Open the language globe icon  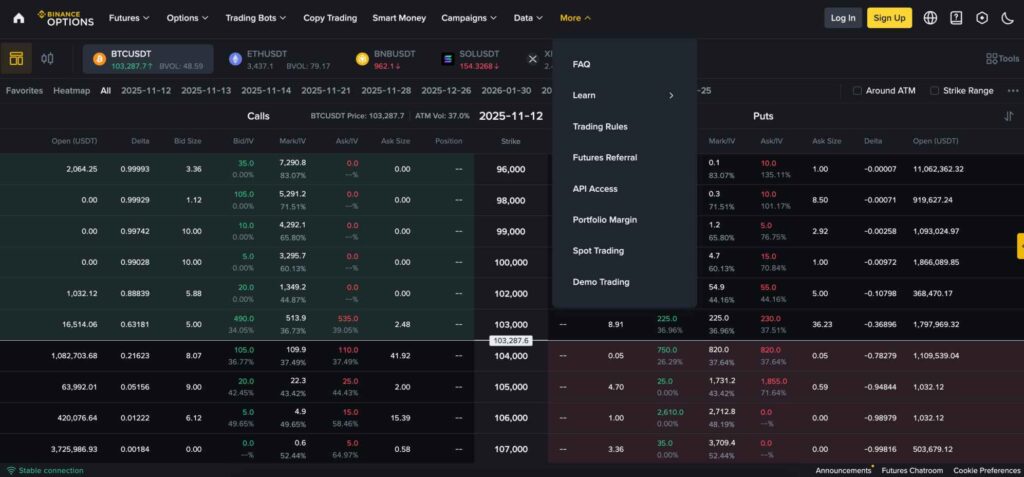coord(930,18)
